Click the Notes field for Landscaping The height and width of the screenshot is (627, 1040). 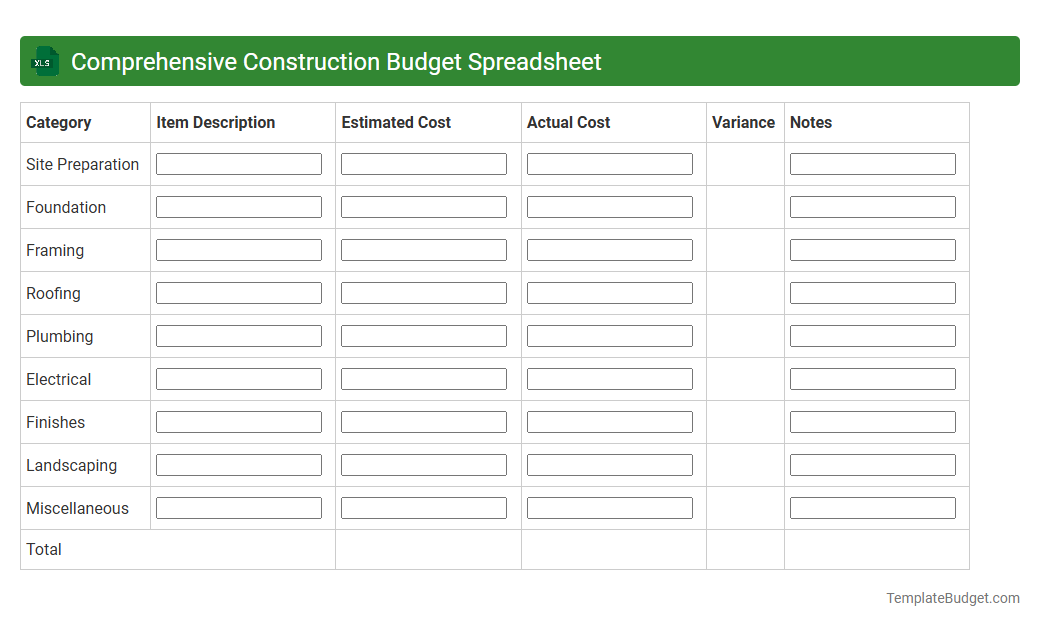point(873,464)
